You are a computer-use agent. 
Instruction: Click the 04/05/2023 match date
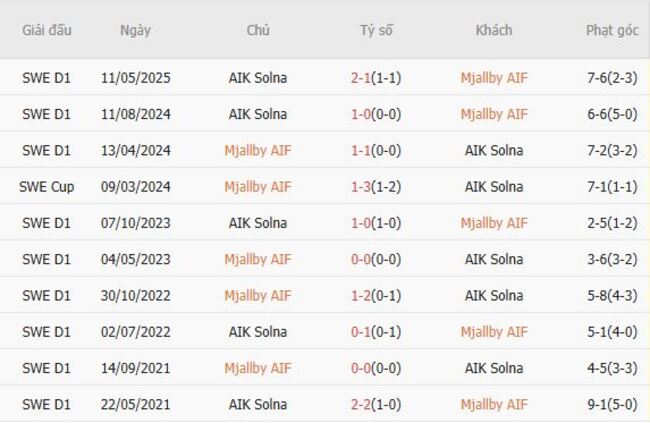pyautogui.click(x=135, y=259)
